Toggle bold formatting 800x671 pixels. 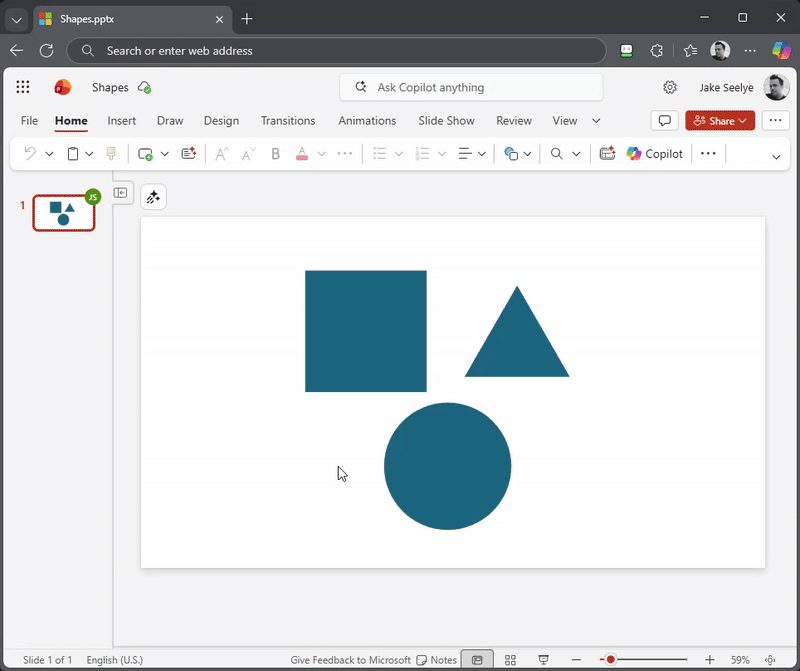275,154
